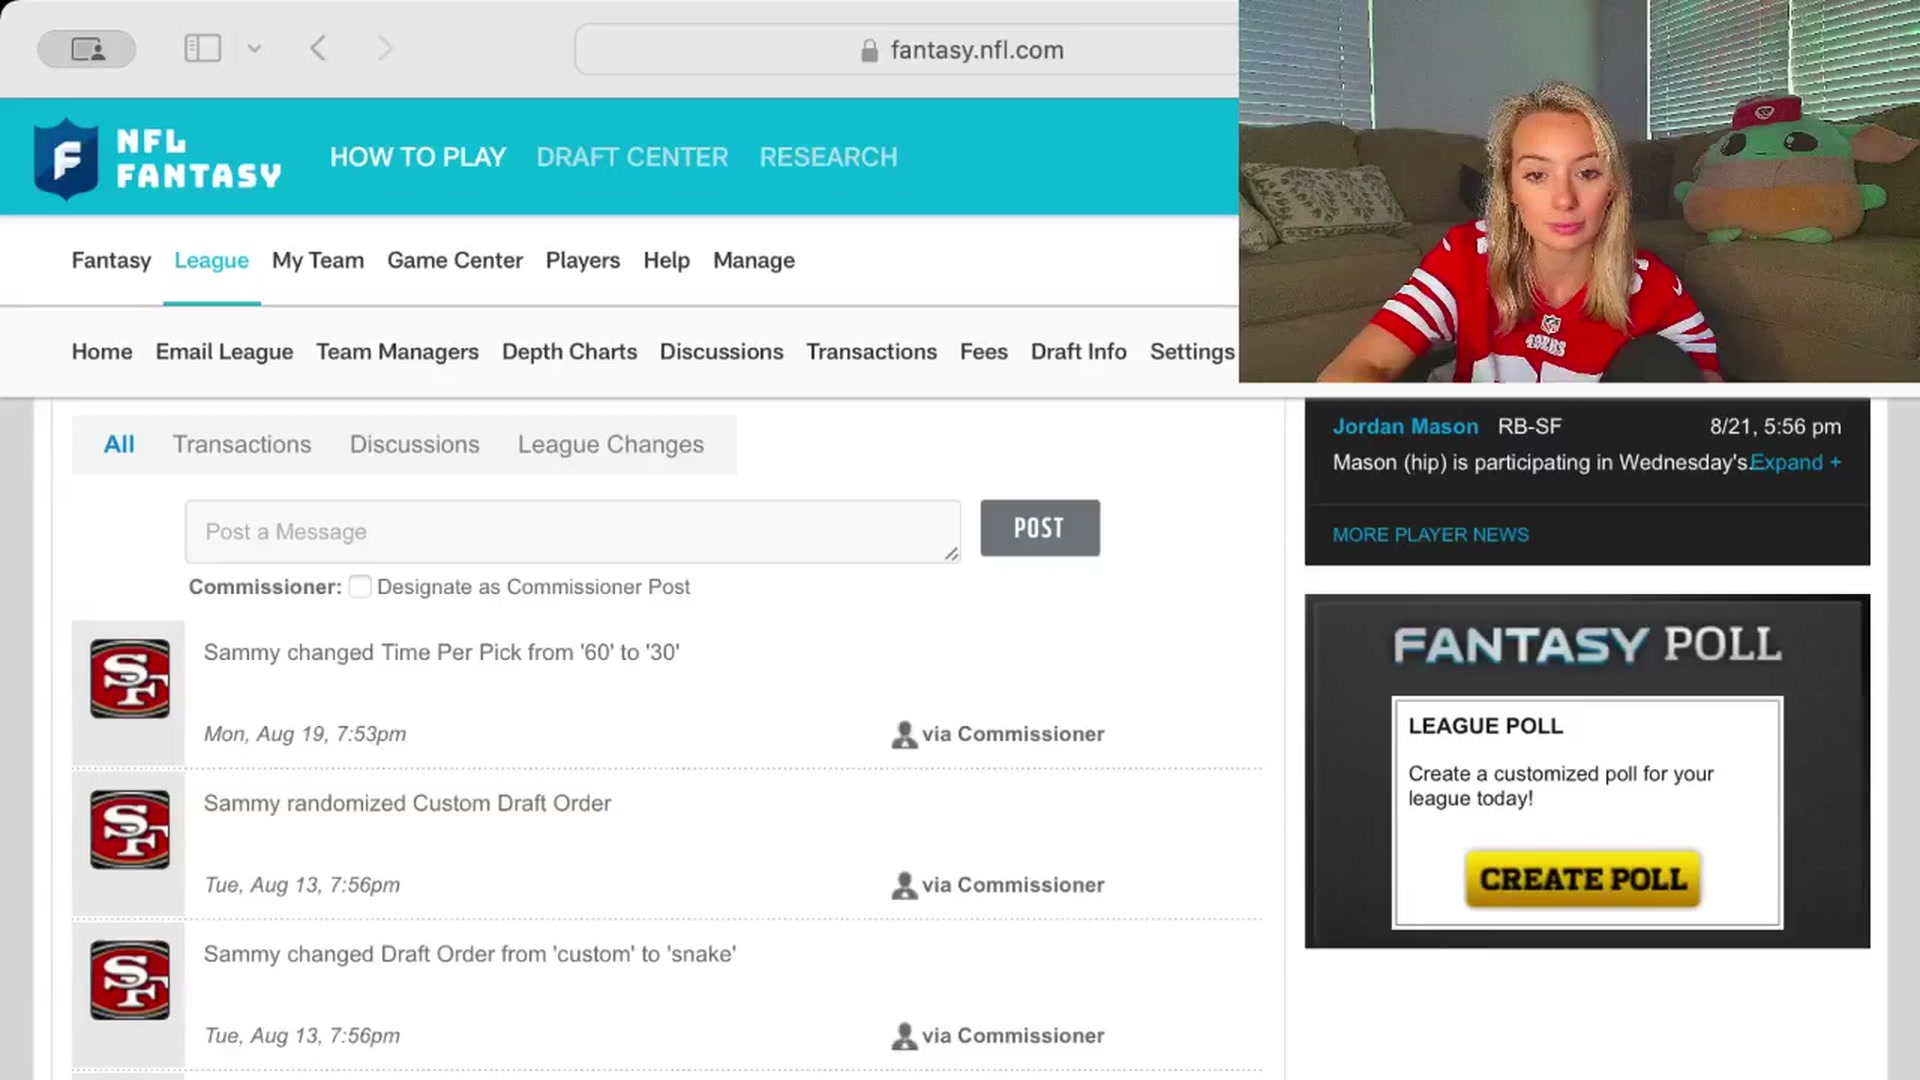Image resolution: width=1920 pixels, height=1080 pixels.
Task: Click the Post a Message text box
Action: [x=573, y=532]
